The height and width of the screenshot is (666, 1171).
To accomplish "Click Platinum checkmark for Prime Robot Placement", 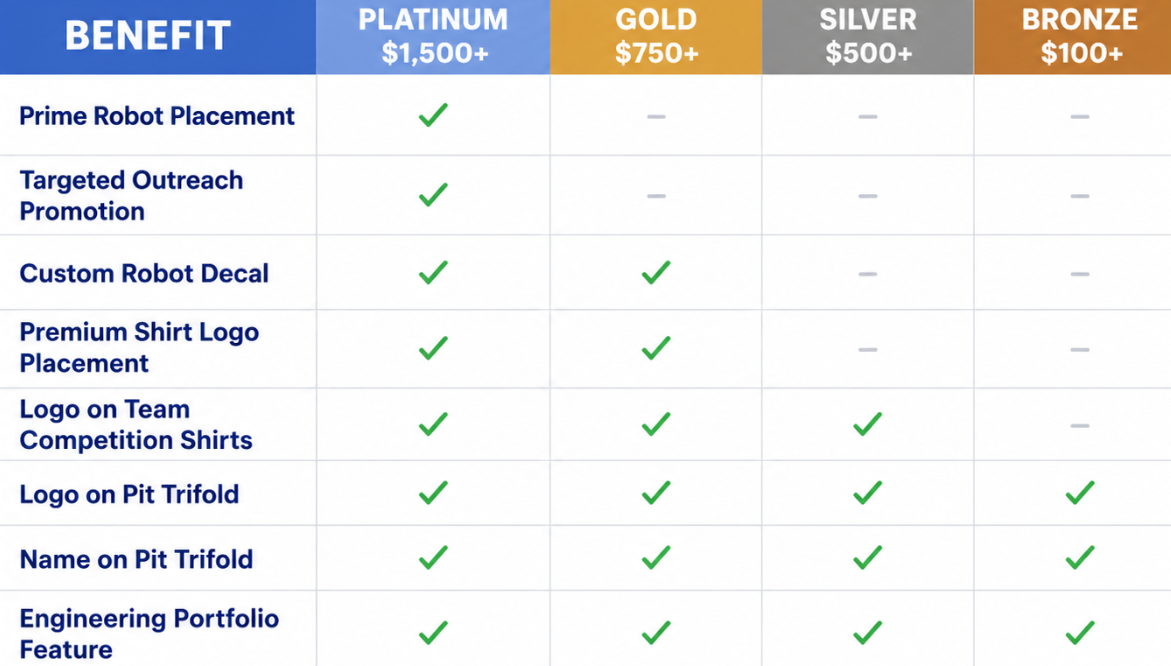I will [433, 115].
